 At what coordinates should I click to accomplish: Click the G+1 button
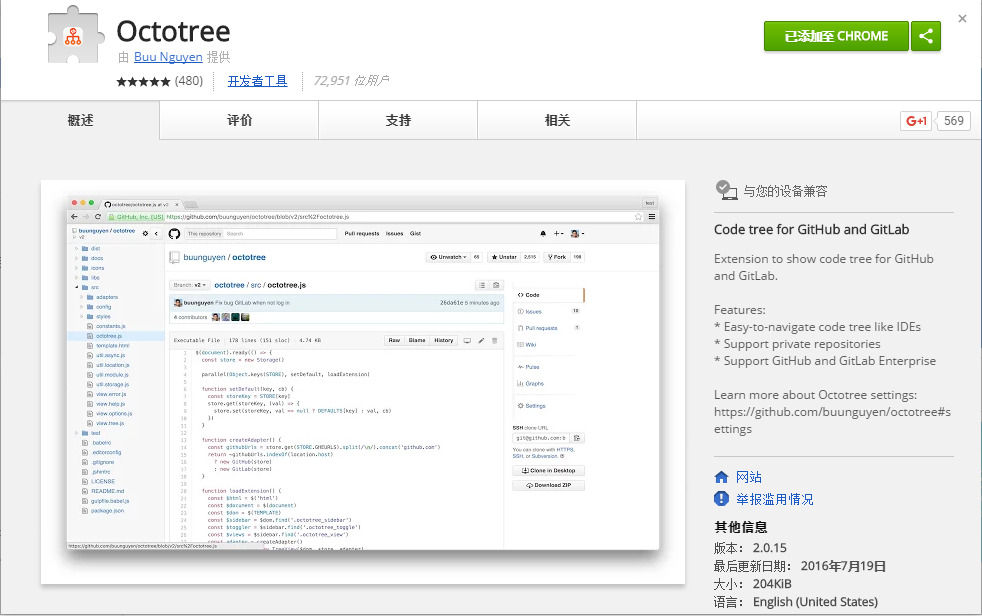[916, 121]
